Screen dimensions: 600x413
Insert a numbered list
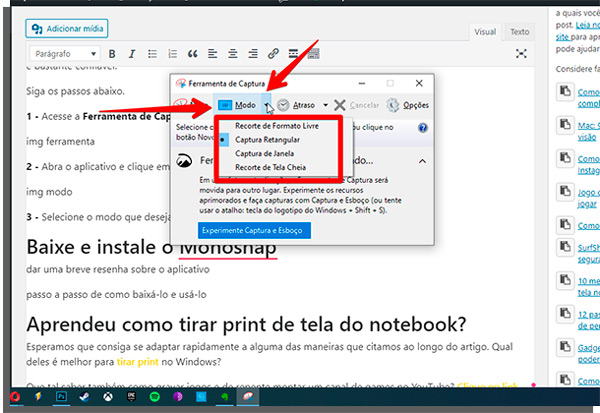pos(173,54)
